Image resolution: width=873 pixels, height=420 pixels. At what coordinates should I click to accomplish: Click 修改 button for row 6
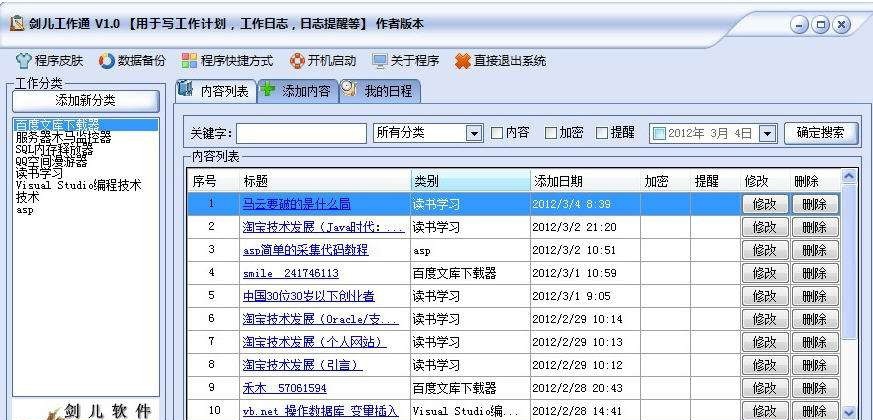765,319
